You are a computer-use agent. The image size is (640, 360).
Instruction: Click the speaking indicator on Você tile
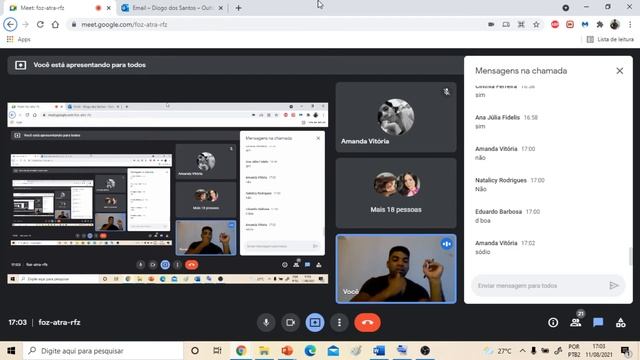pyautogui.click(x=447, y=244)
